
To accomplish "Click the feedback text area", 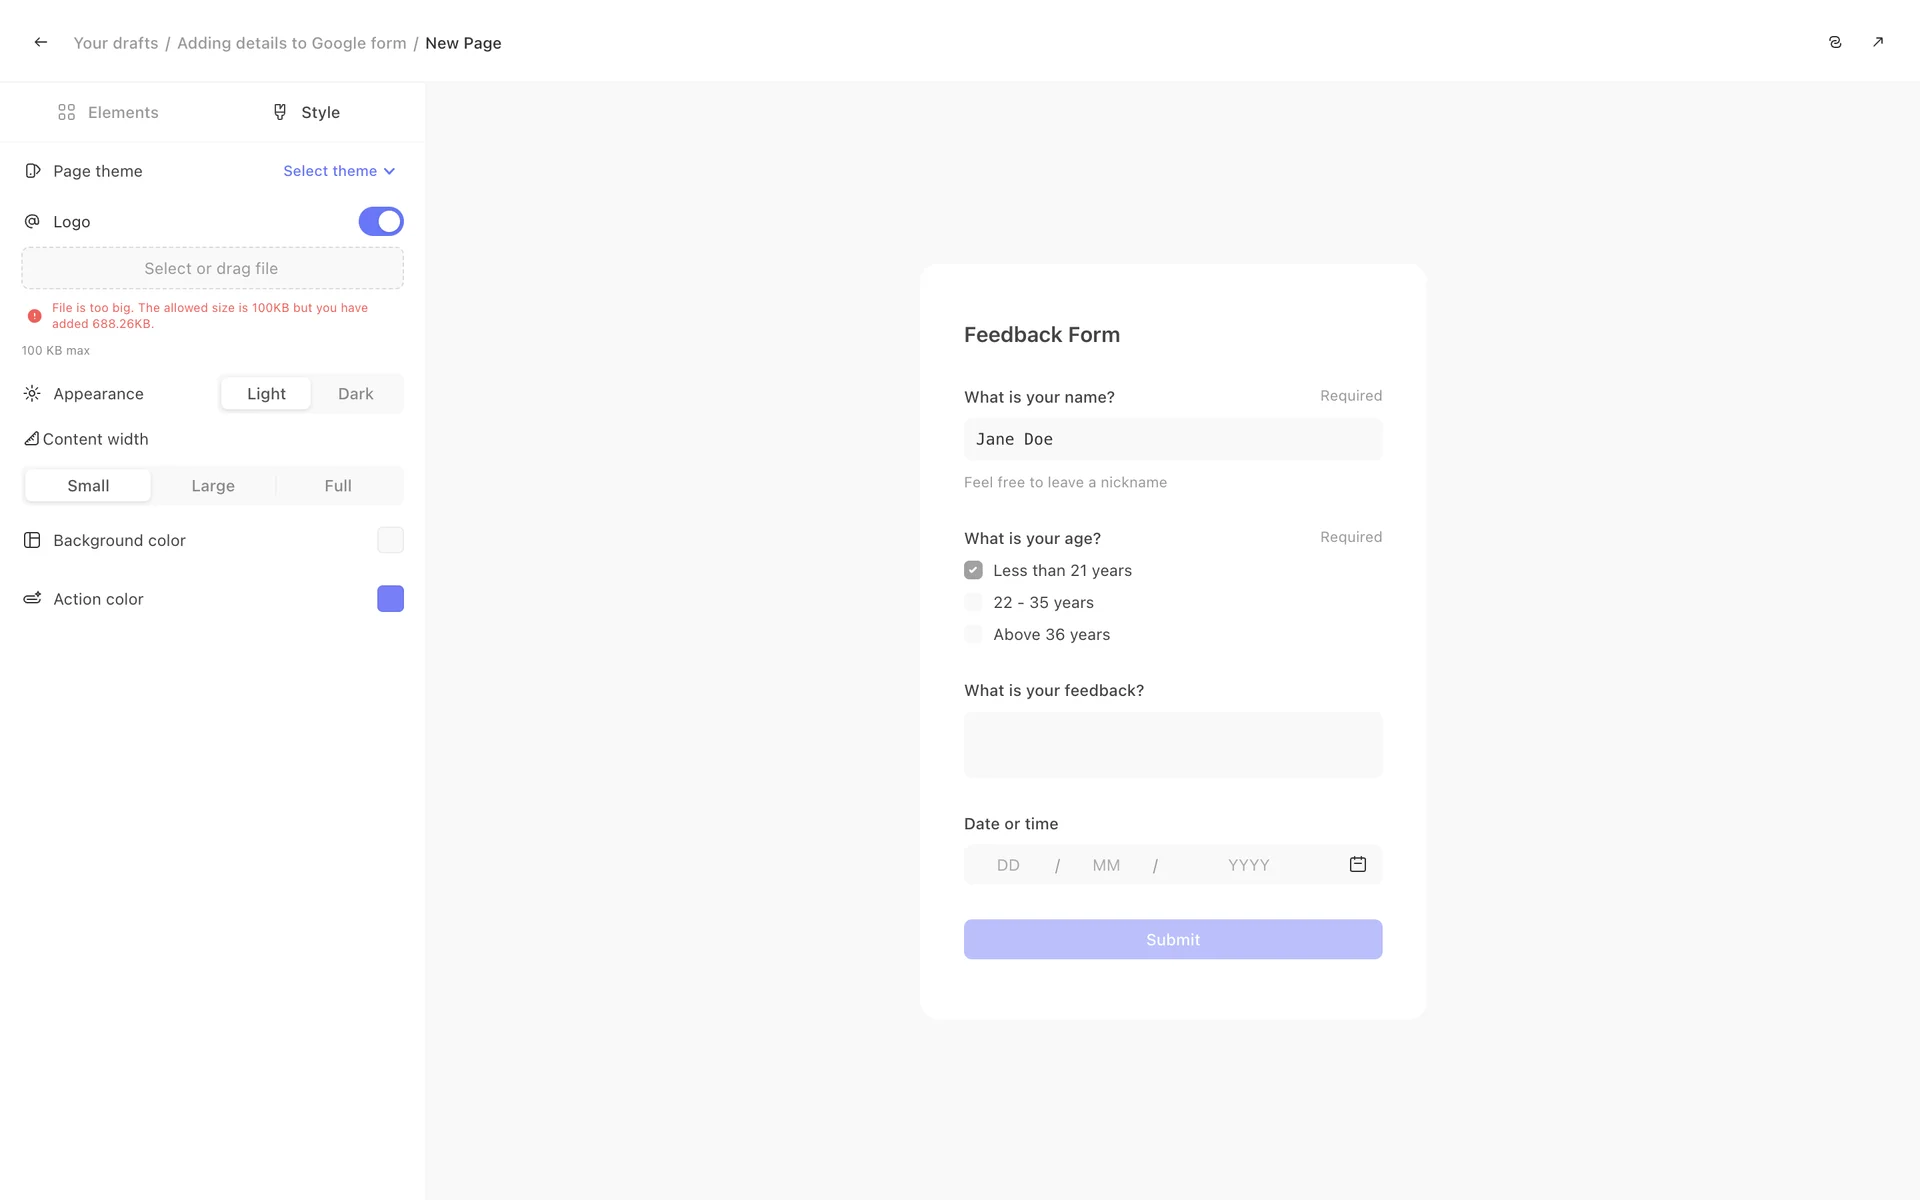I will click(1172, 744).
